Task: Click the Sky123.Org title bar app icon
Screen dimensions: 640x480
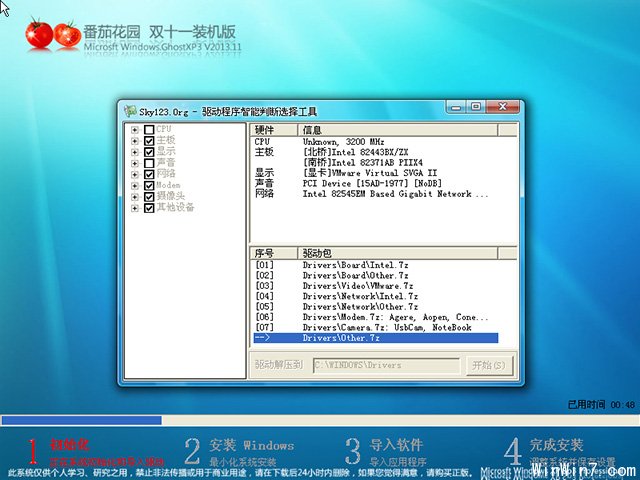Action: (126, 108)
